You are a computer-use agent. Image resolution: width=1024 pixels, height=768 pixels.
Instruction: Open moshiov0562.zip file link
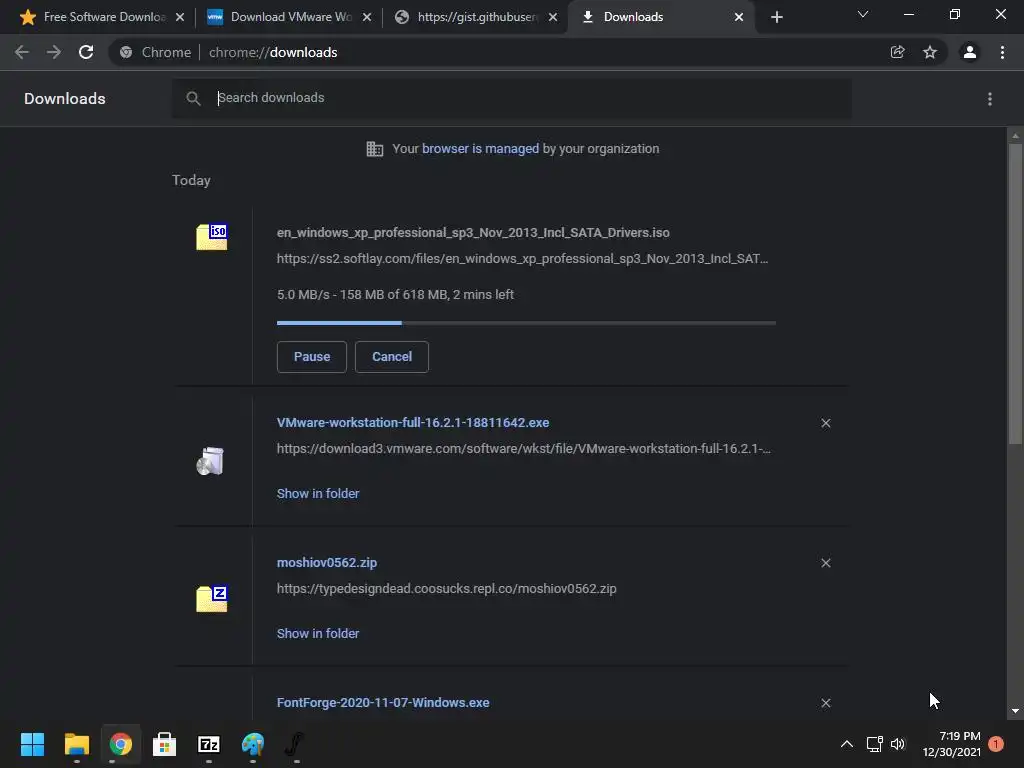(327, 562)
